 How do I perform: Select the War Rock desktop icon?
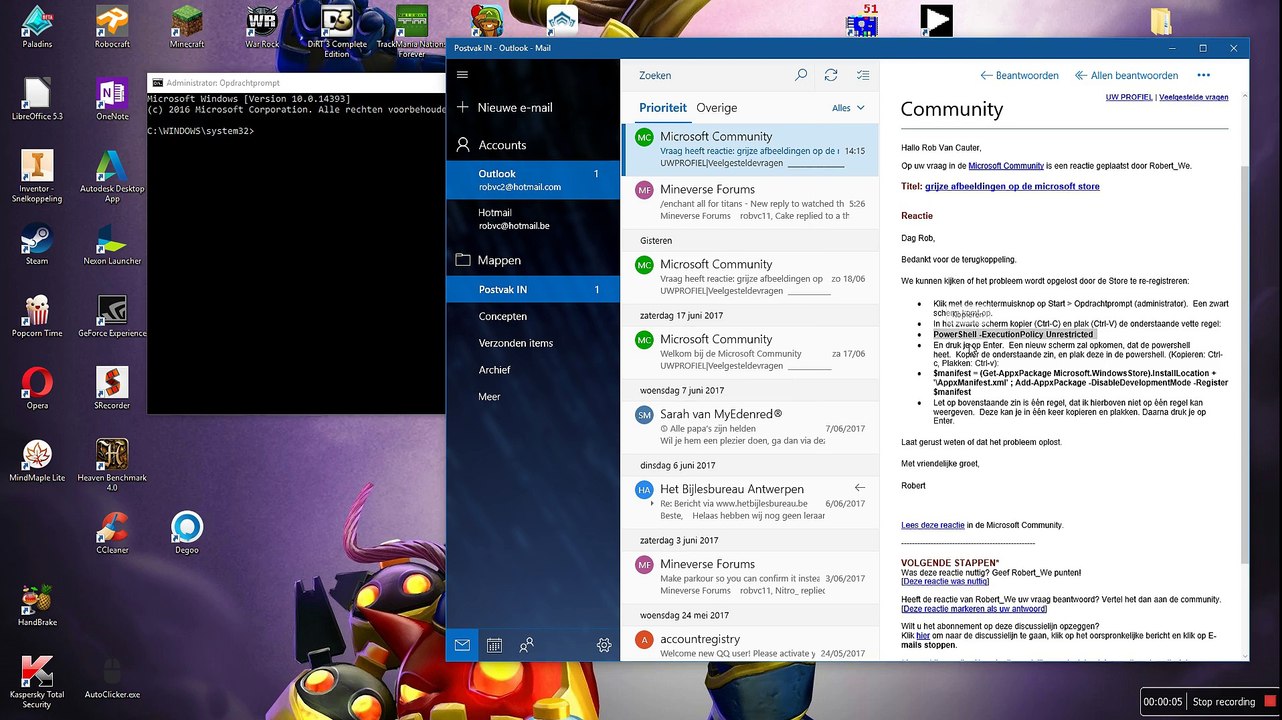262,27
